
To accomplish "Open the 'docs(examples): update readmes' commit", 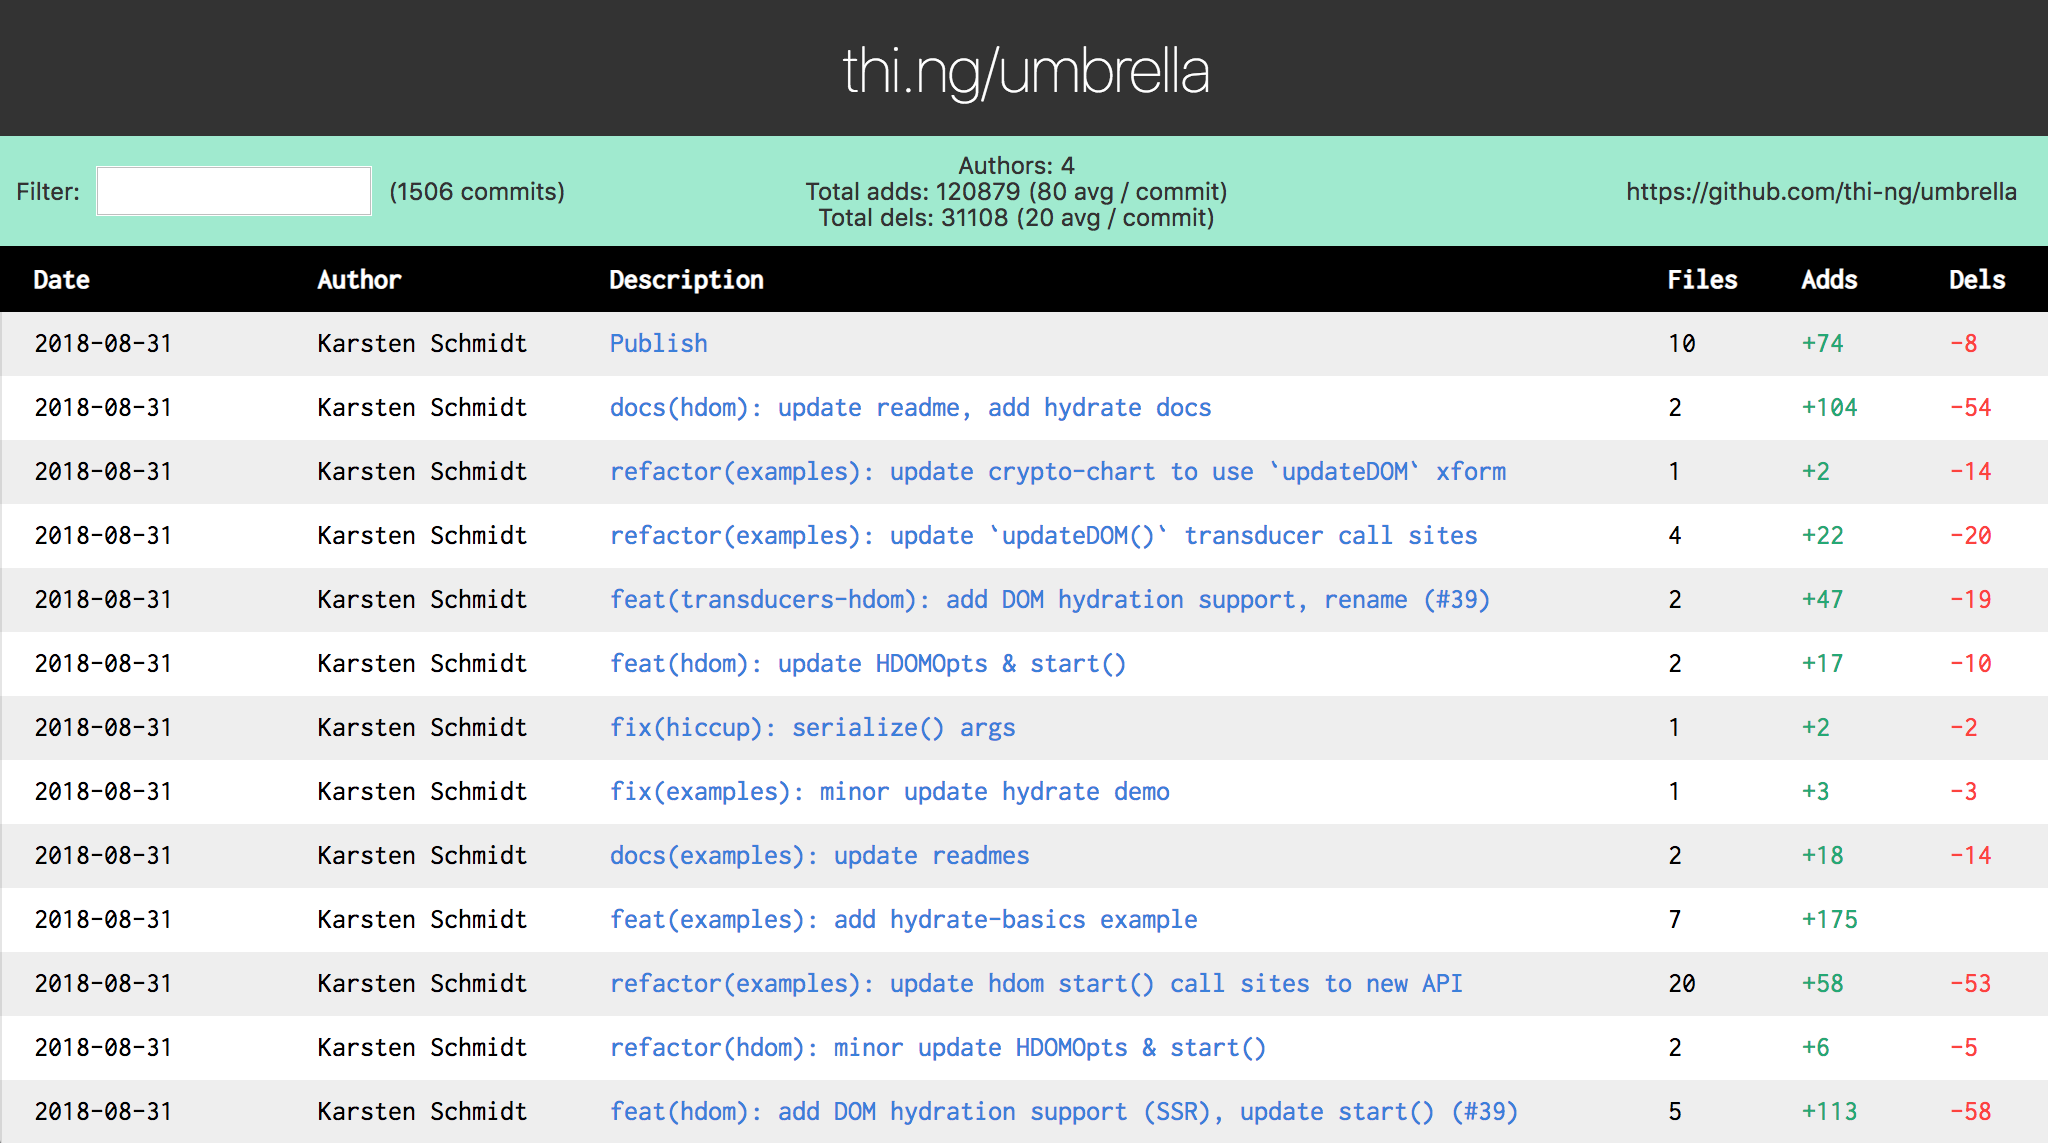I will (x=819, y=855).
